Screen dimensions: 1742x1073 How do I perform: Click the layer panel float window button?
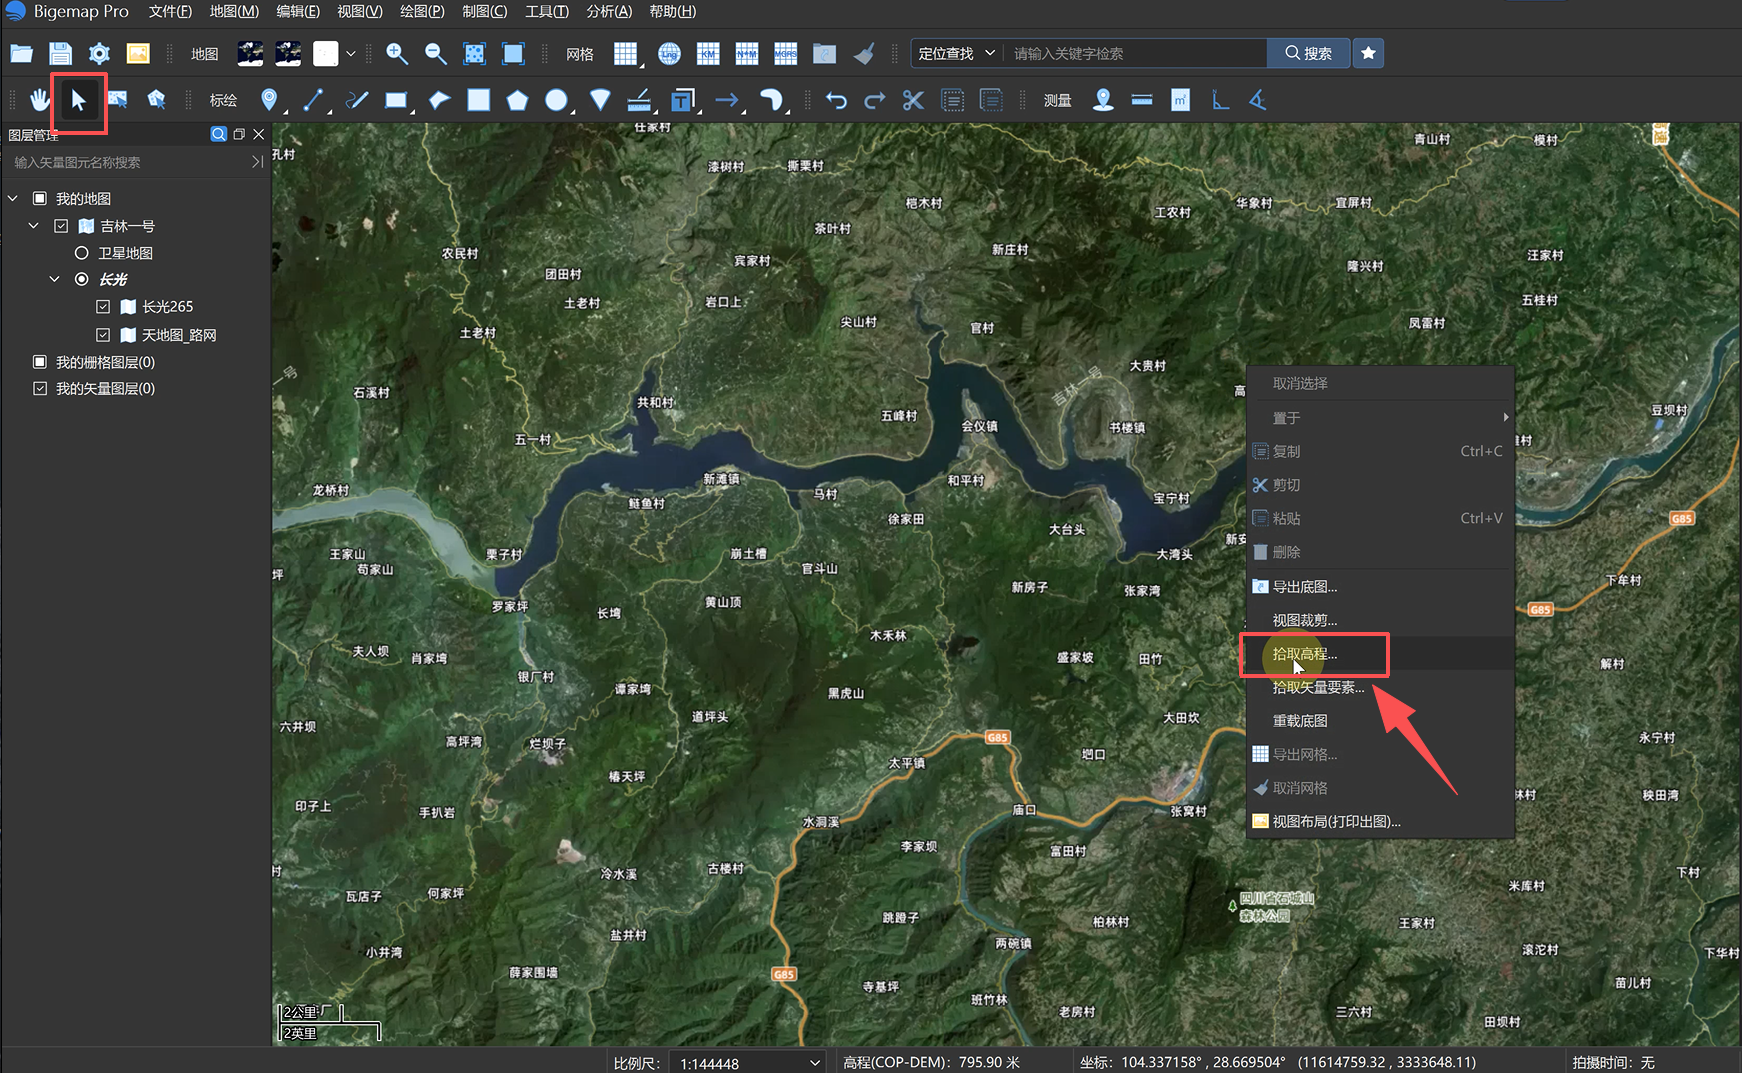(x=239, y=134)
